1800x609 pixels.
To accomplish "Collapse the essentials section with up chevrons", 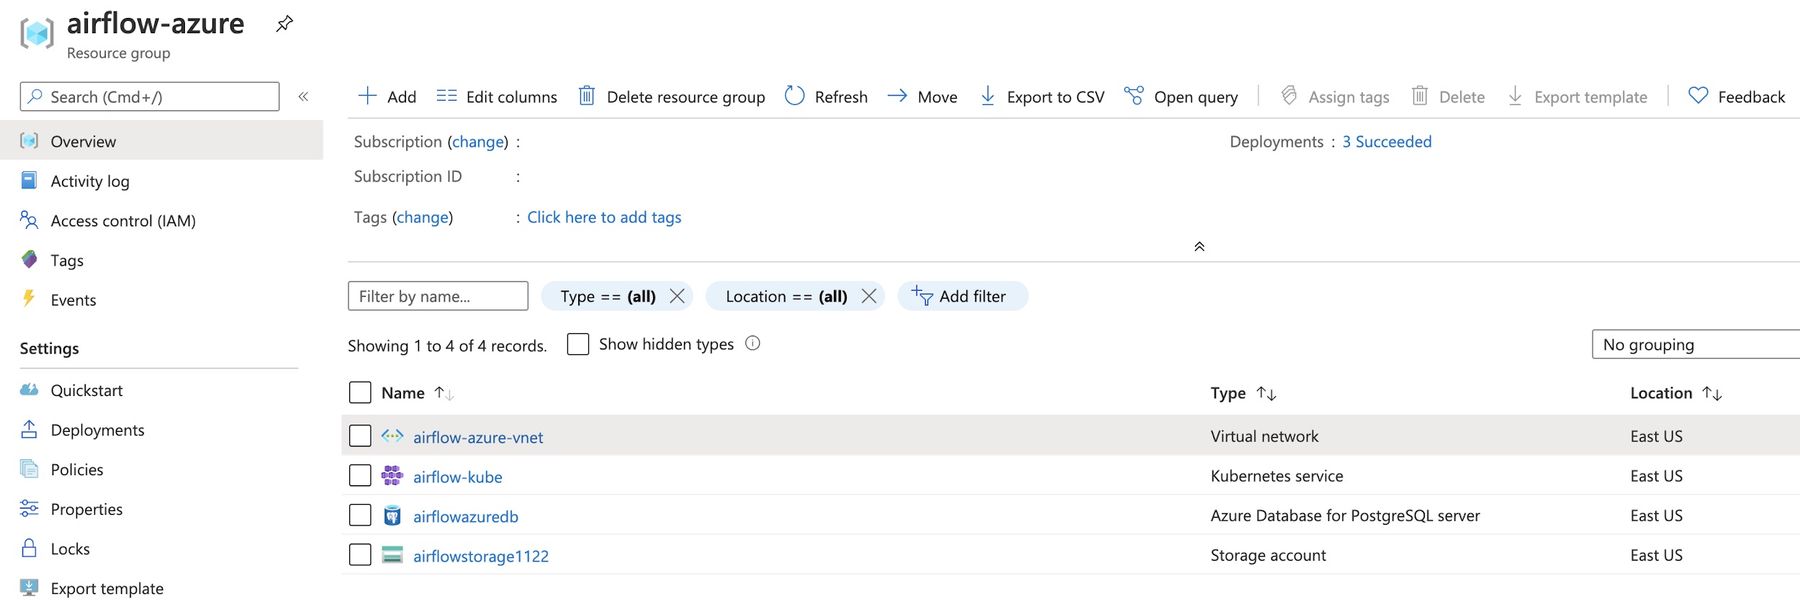I will coord(1199,247).
